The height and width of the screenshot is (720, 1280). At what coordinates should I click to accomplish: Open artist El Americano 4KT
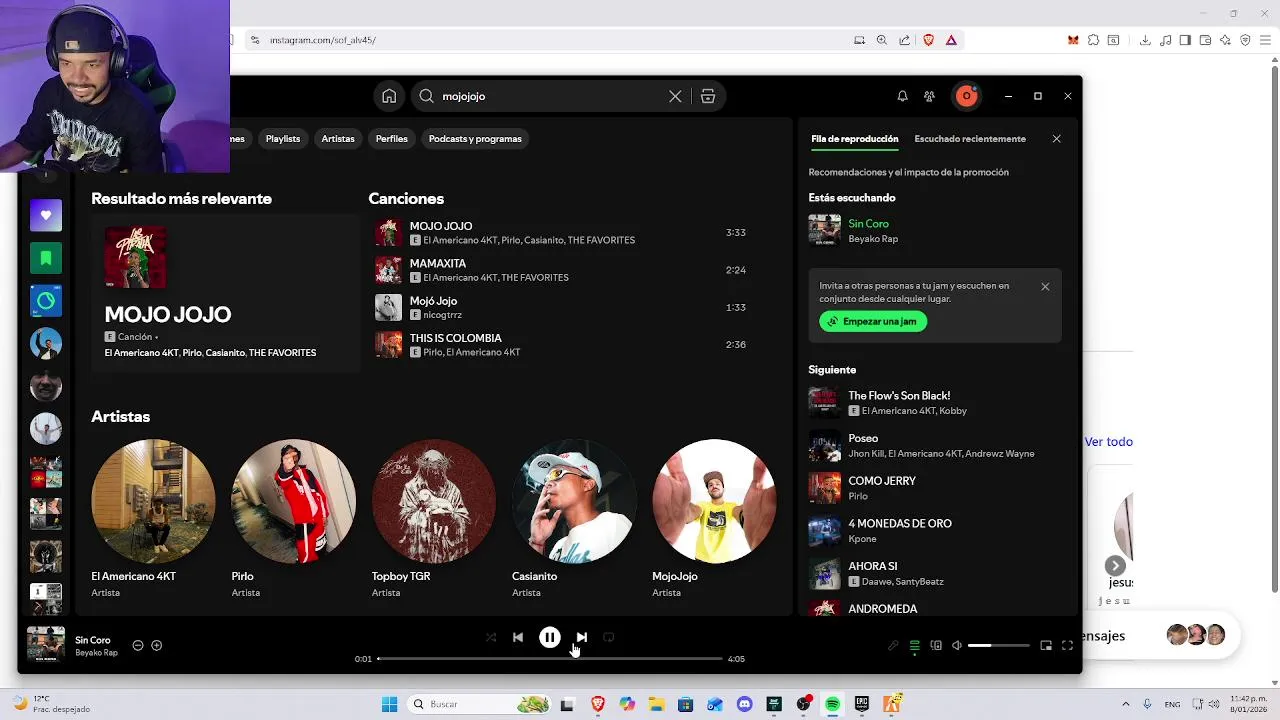tap(153, 518)
